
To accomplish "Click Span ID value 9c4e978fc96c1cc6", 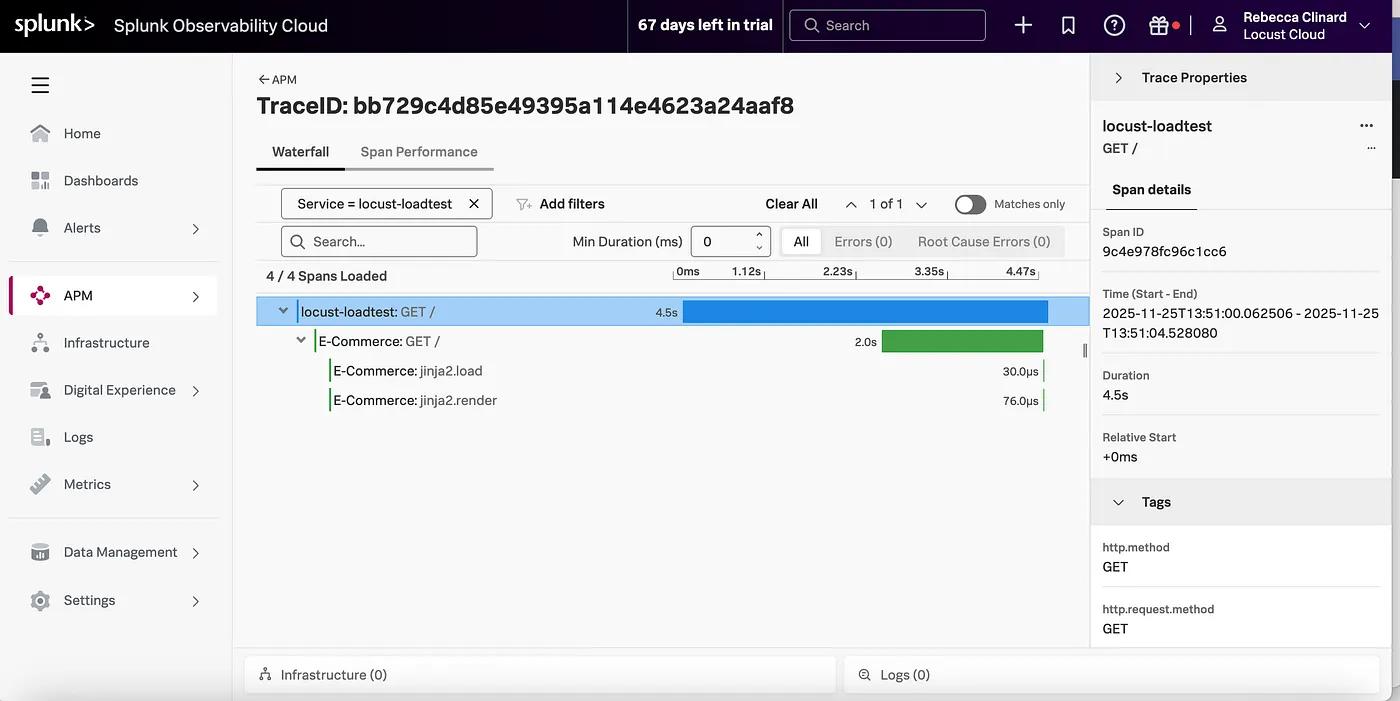I will point(1164,252).
